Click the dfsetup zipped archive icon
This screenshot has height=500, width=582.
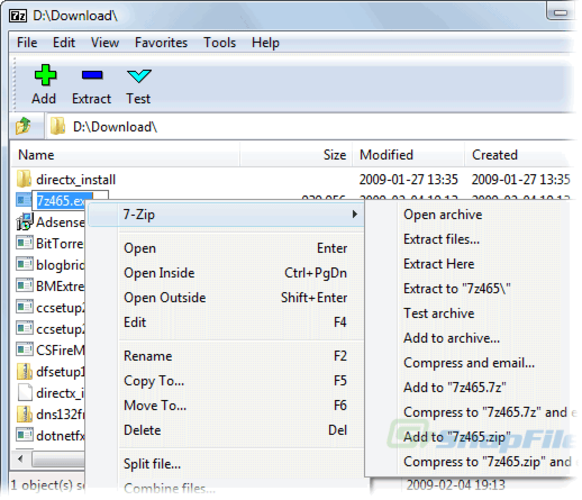click(x=24, y=371)
